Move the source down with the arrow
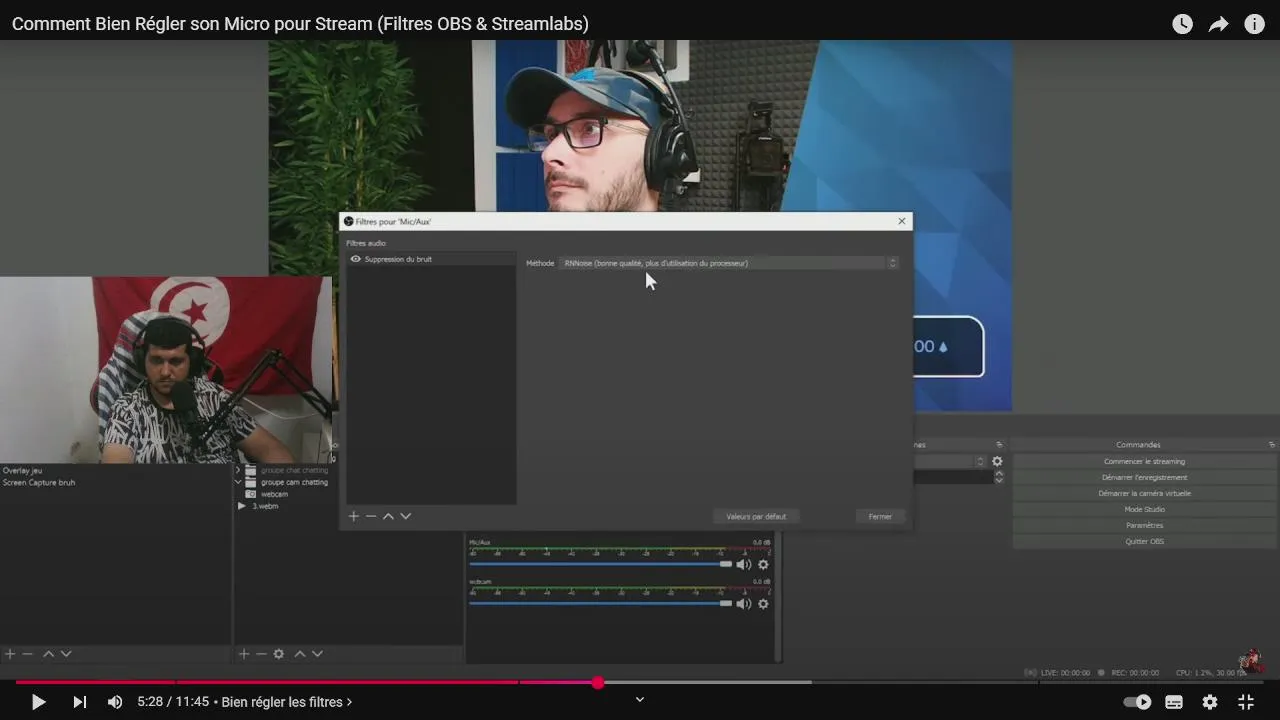 [317, 654]
